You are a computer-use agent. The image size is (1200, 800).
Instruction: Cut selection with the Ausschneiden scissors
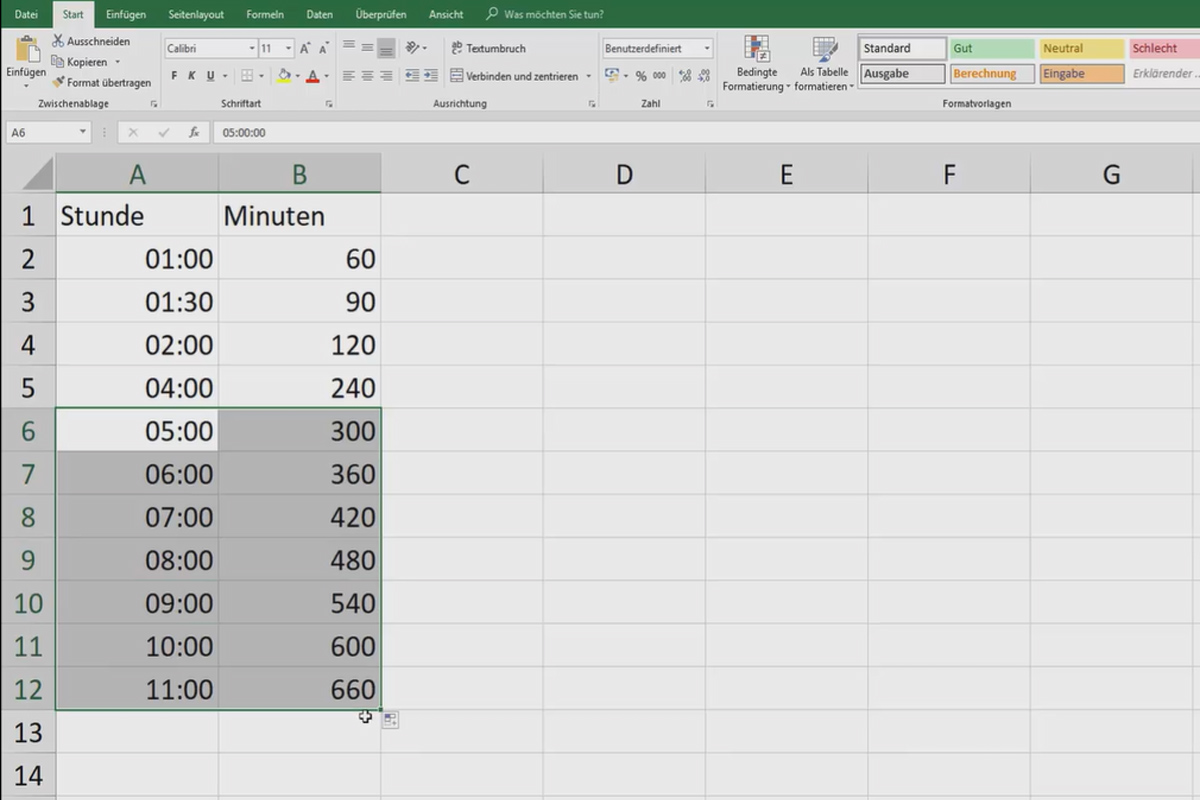click(x=59, y=41)
